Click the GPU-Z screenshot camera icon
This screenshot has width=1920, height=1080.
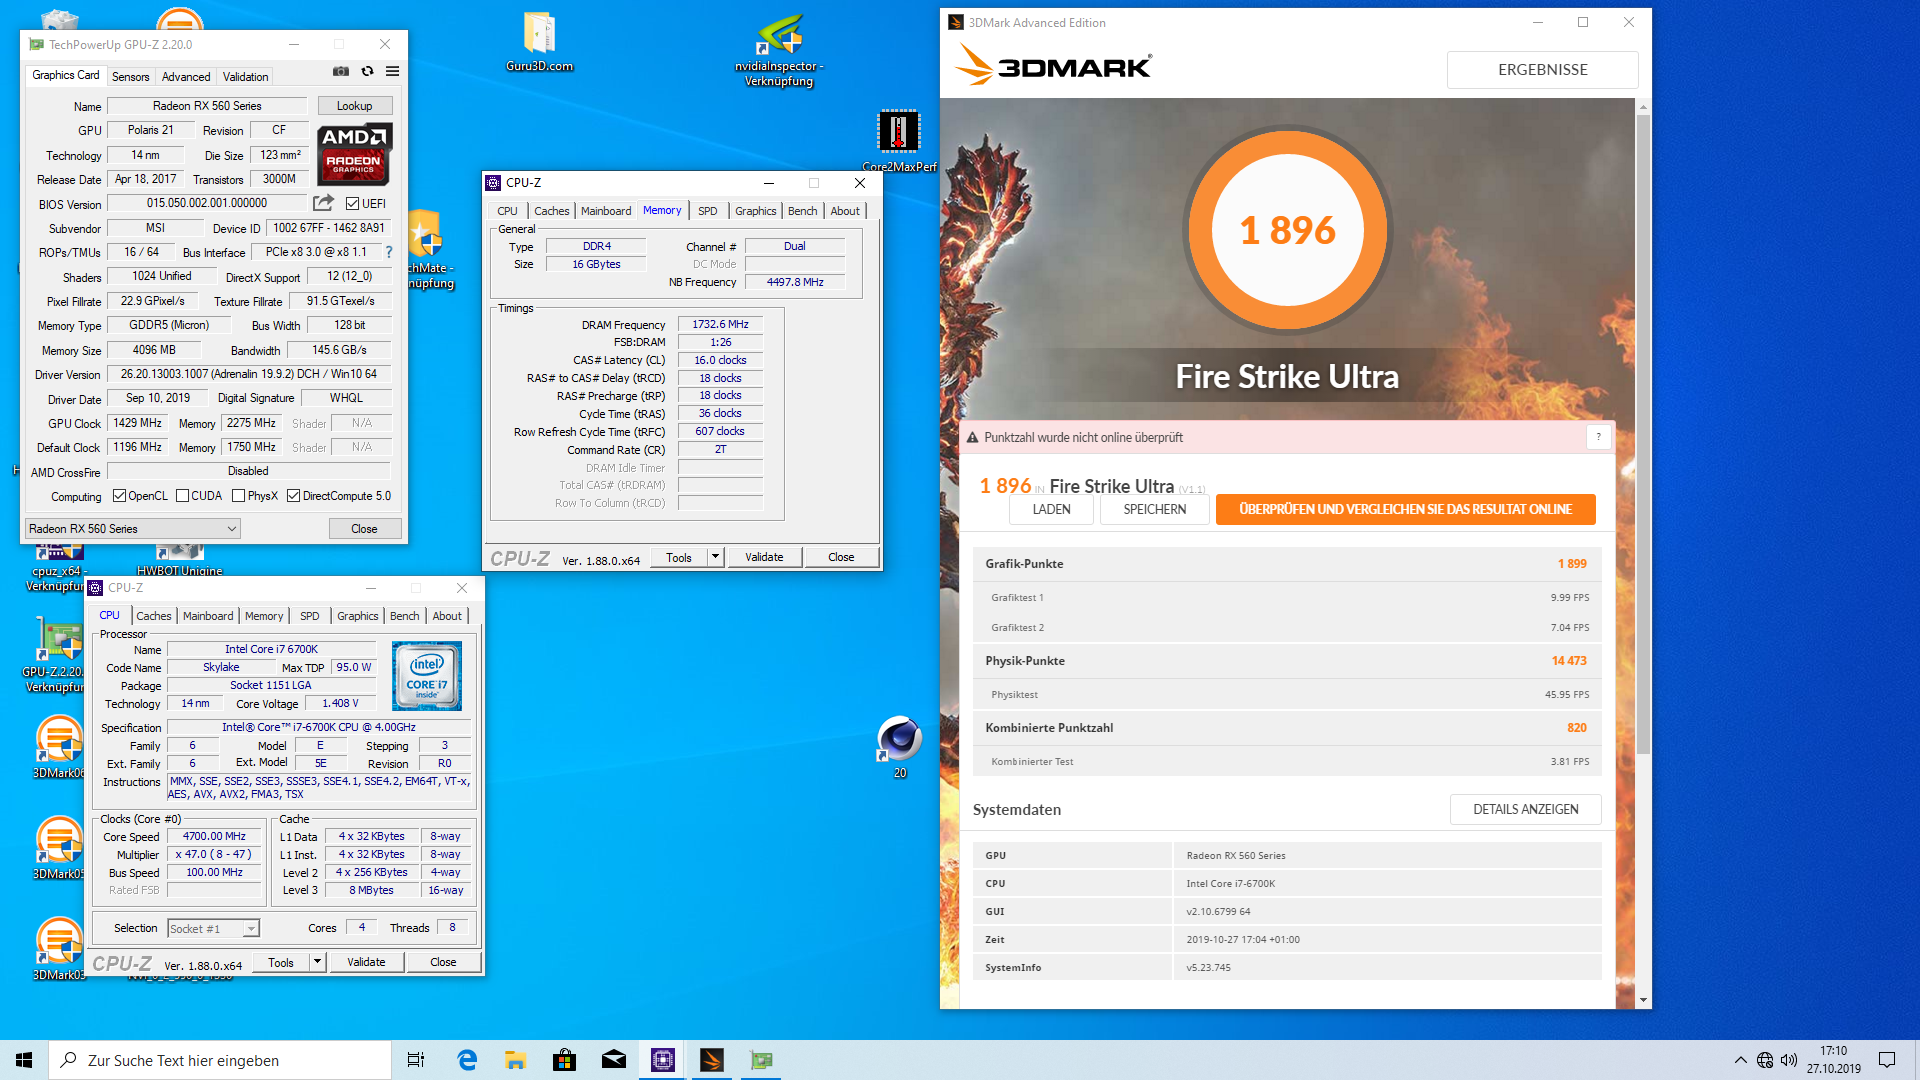click(341, 72)
